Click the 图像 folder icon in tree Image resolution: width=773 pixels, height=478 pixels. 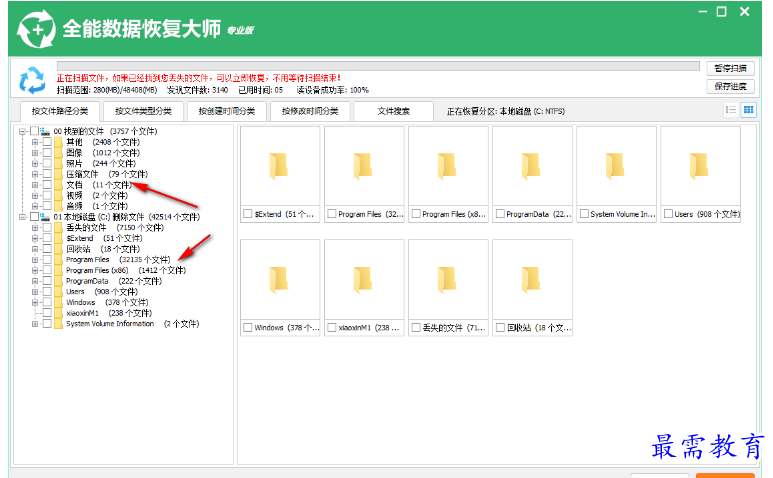59,153
